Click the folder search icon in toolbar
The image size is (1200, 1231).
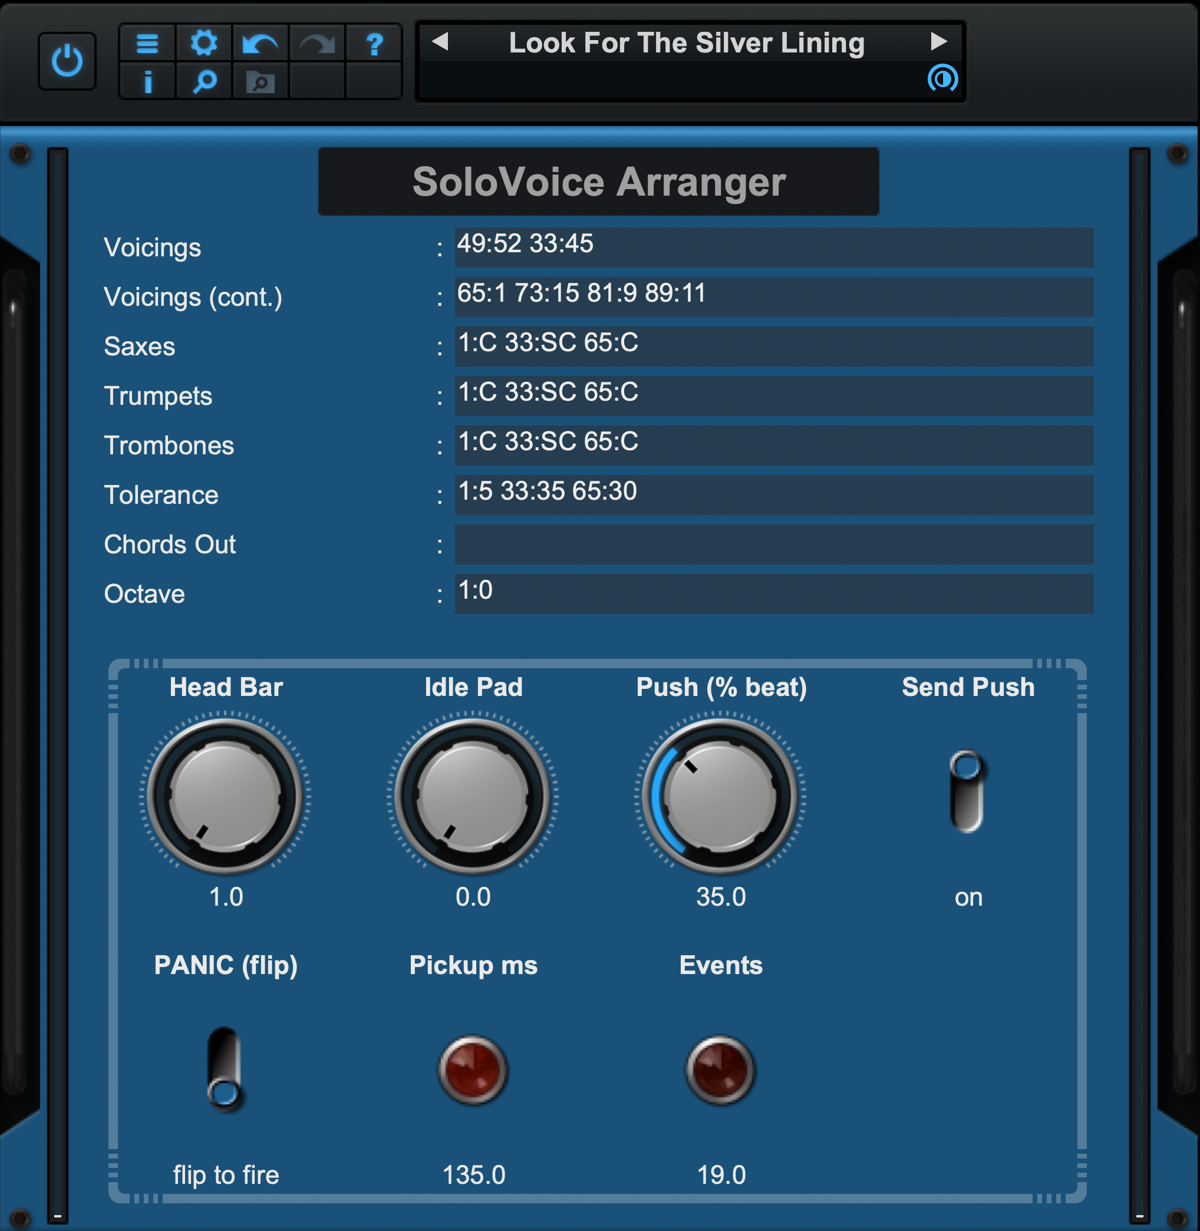point(260,82)
